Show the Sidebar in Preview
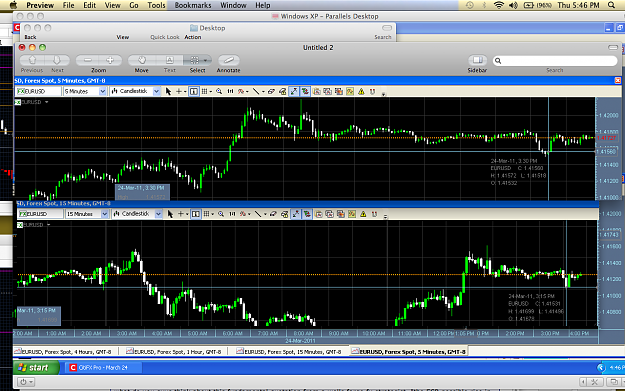The width and height of the screenshot is (625, 391). tap(477, 60)
